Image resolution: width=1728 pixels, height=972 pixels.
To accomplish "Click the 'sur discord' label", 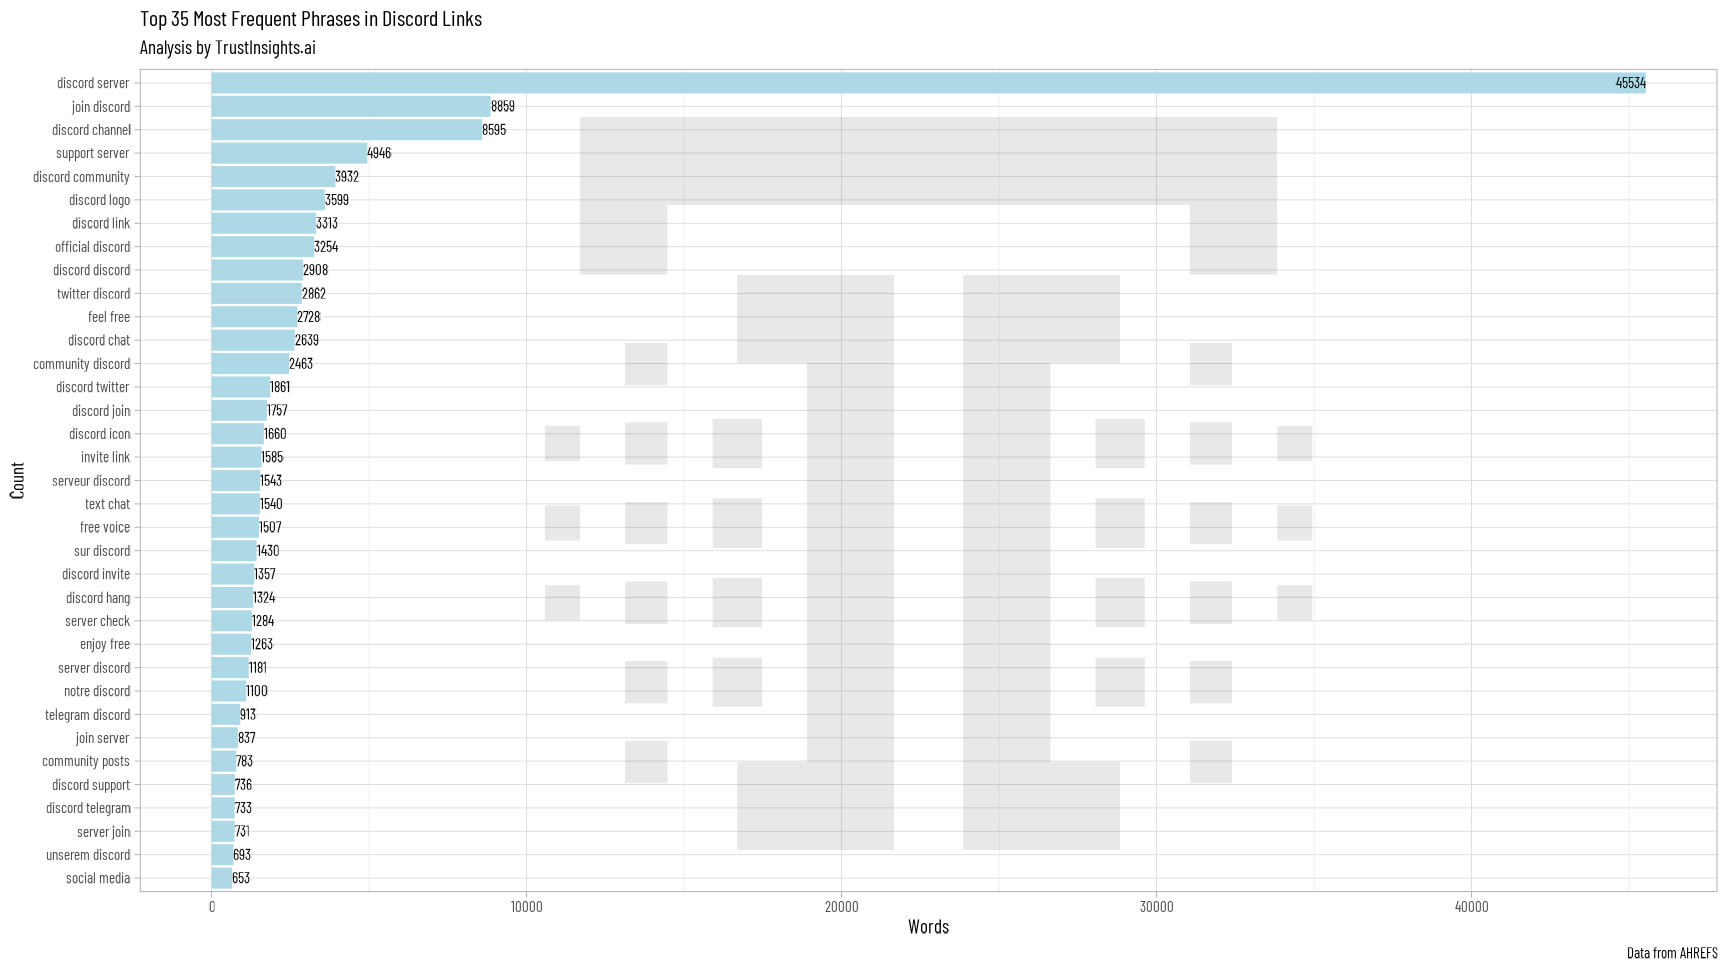I will pos(102,551).
